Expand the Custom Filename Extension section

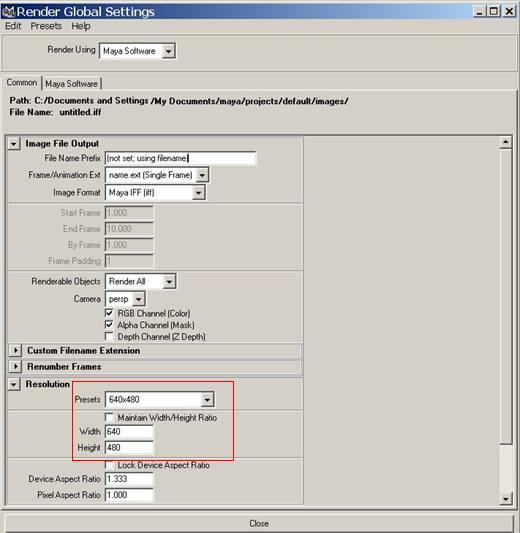tap(15, 350)
